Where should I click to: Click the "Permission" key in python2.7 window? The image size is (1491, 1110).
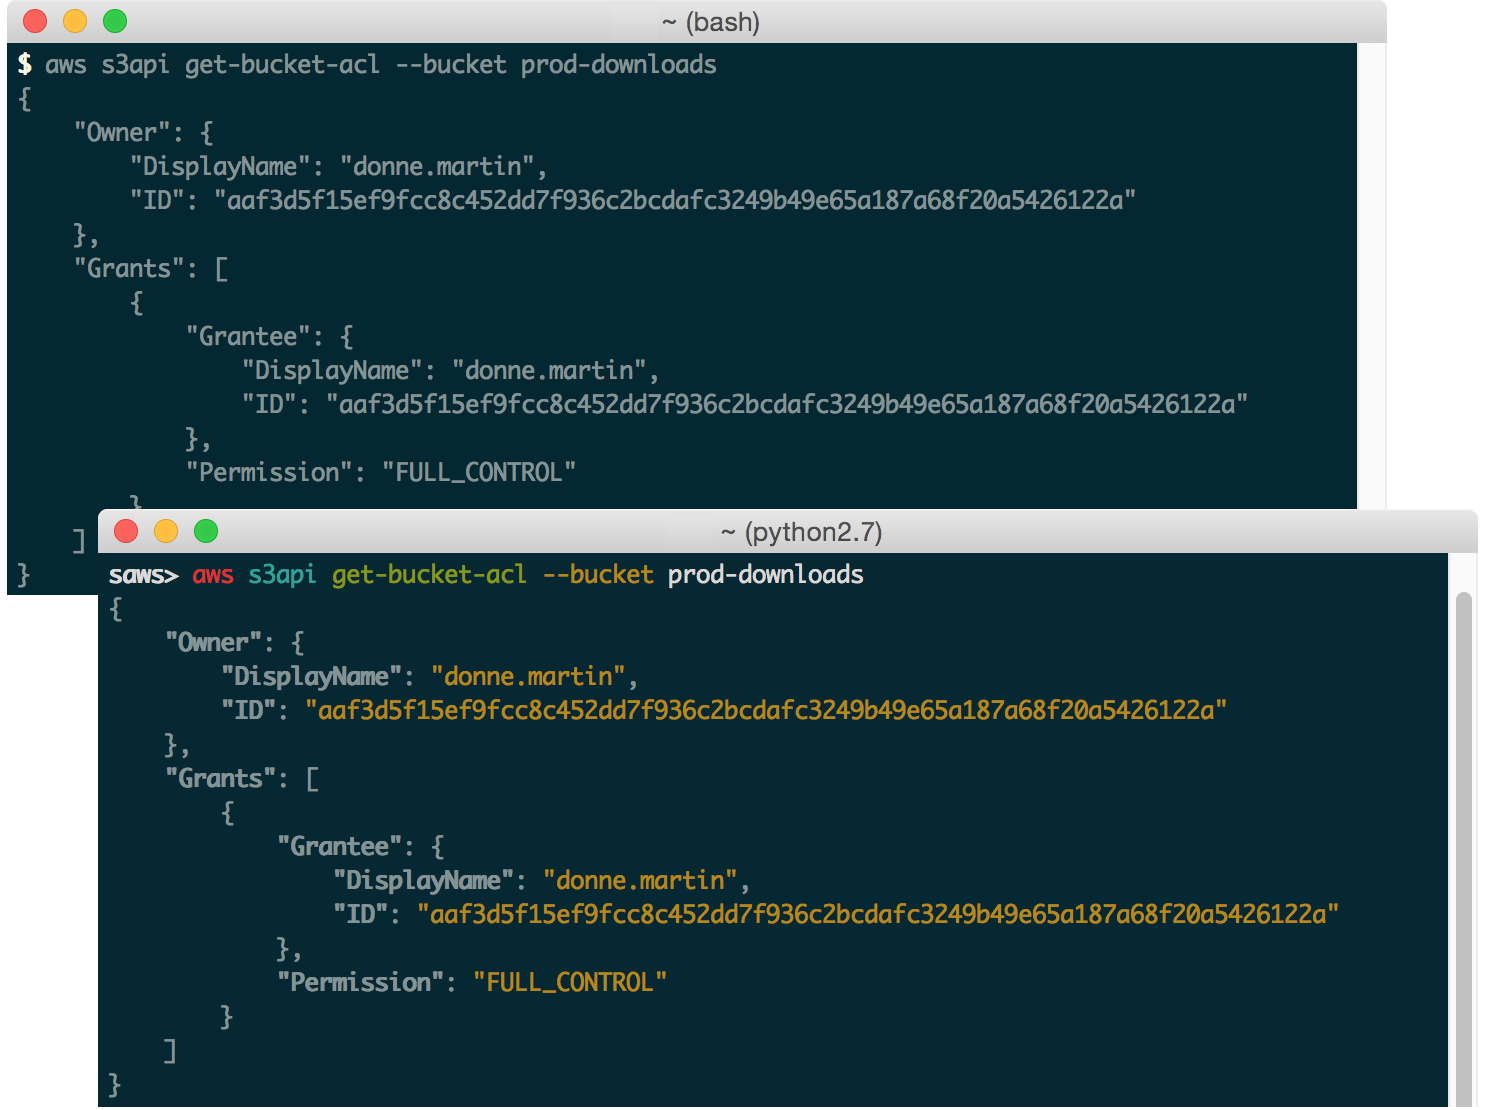point(360,982)
